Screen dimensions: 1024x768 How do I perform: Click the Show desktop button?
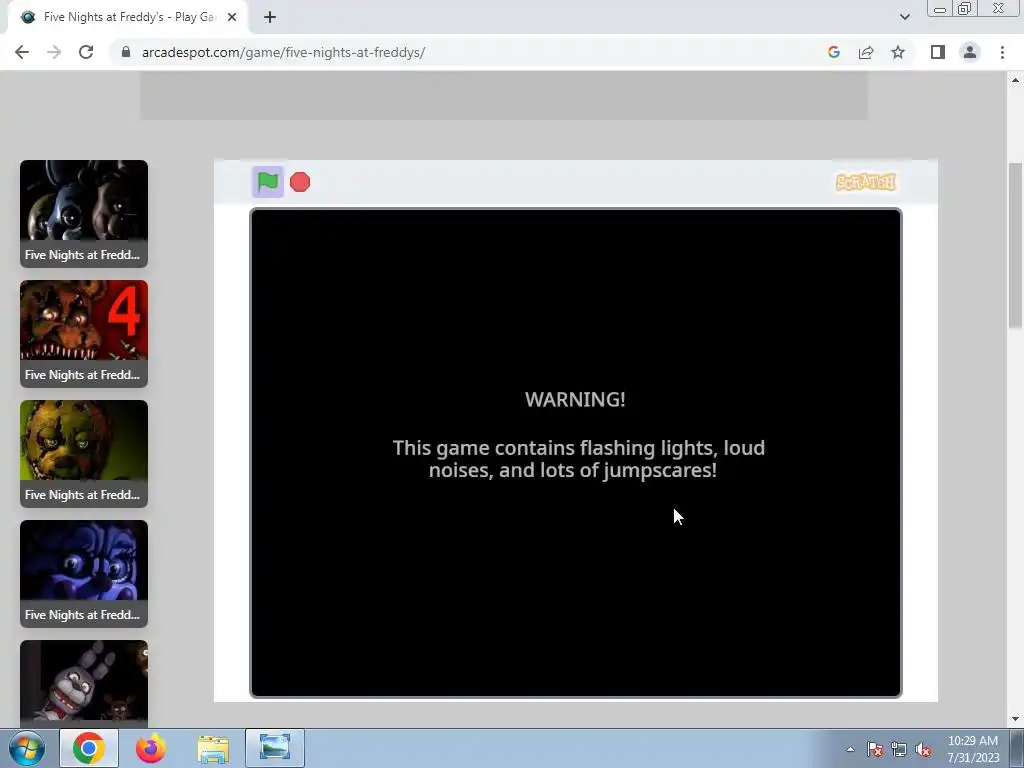tap(1017, 748)
